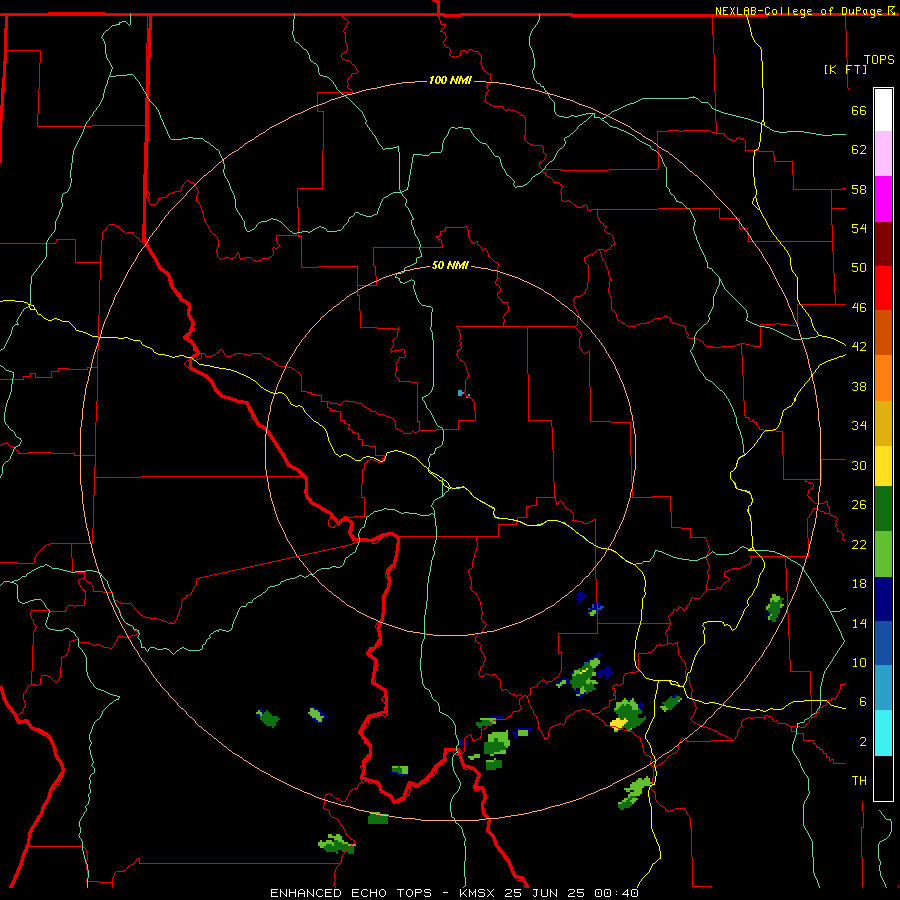Click the legend value "50"
The image size is (900, 900).
pyautogui.click(x=859, y=268)
